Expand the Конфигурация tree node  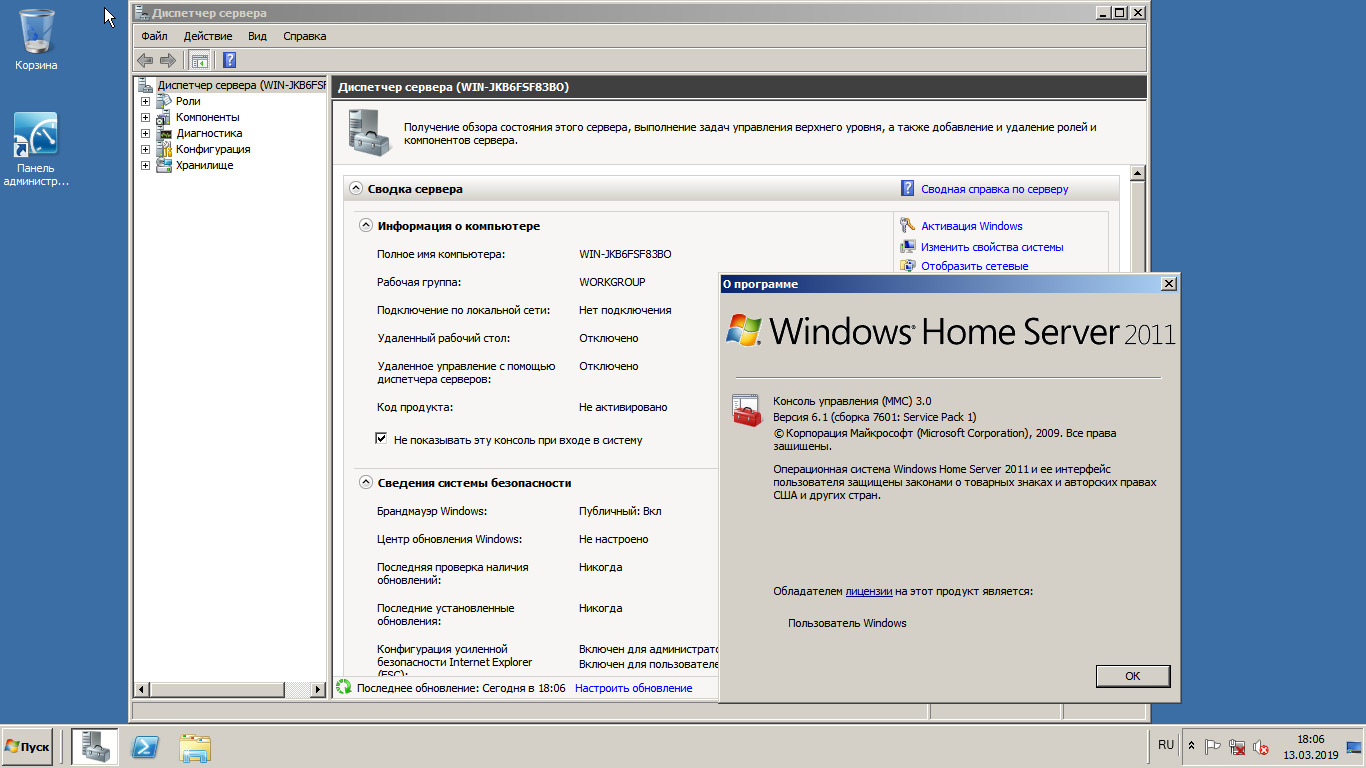tap(145, 149)
